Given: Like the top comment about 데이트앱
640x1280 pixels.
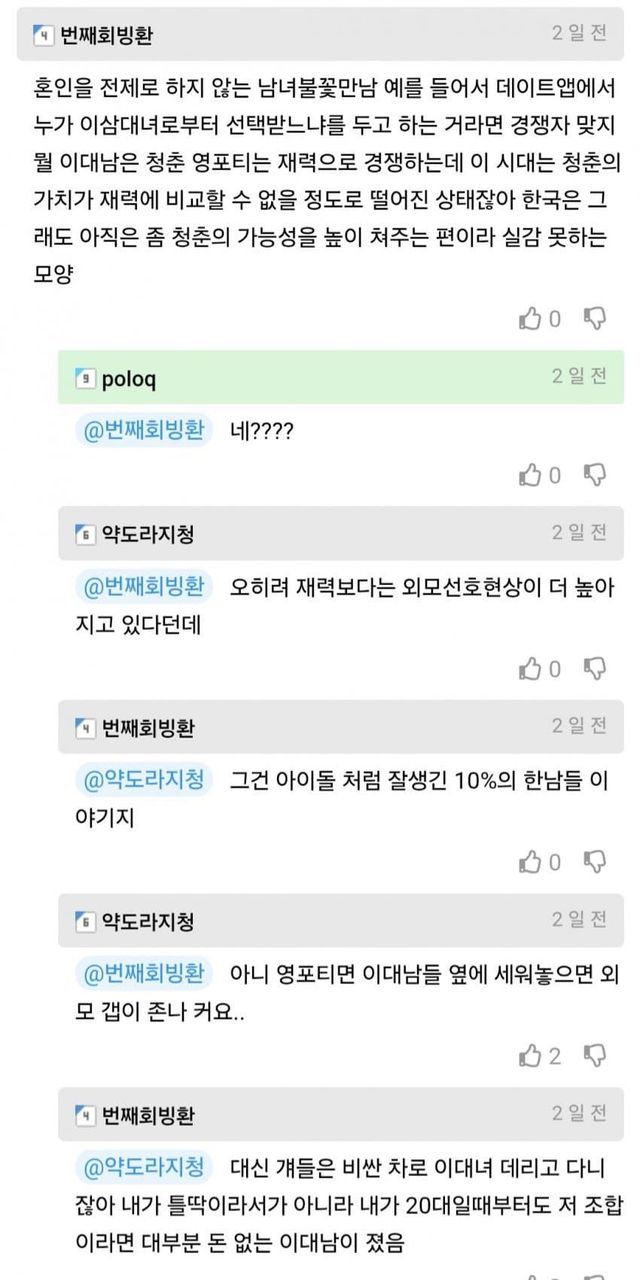Looking at the screenshot, I should pos(530,319).
